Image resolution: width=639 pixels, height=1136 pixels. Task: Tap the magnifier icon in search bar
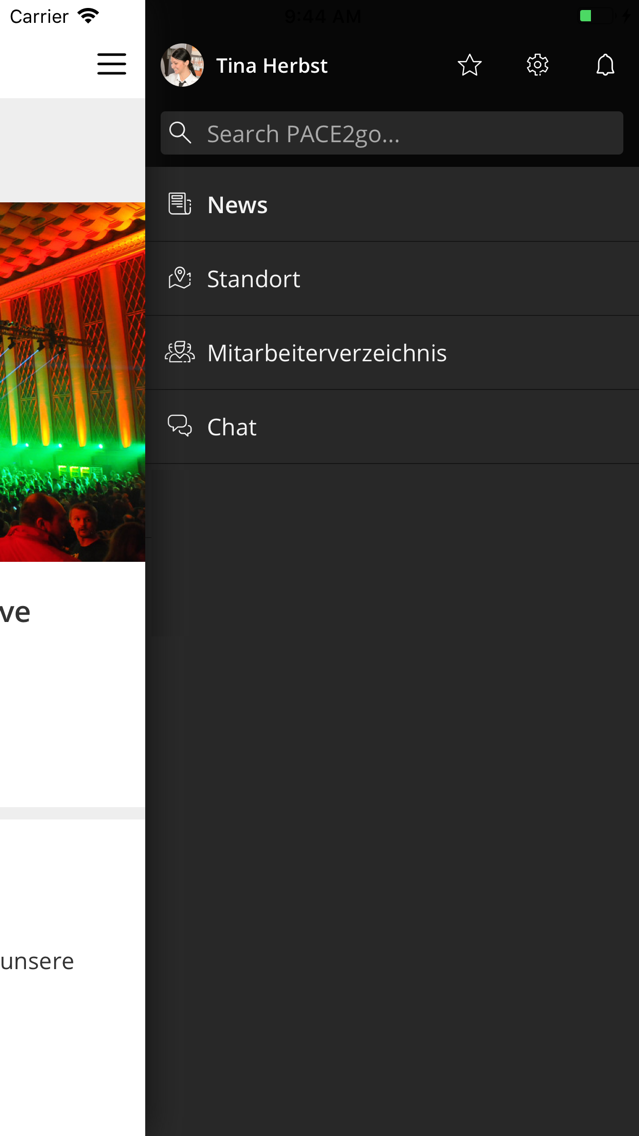pos(180,133)
